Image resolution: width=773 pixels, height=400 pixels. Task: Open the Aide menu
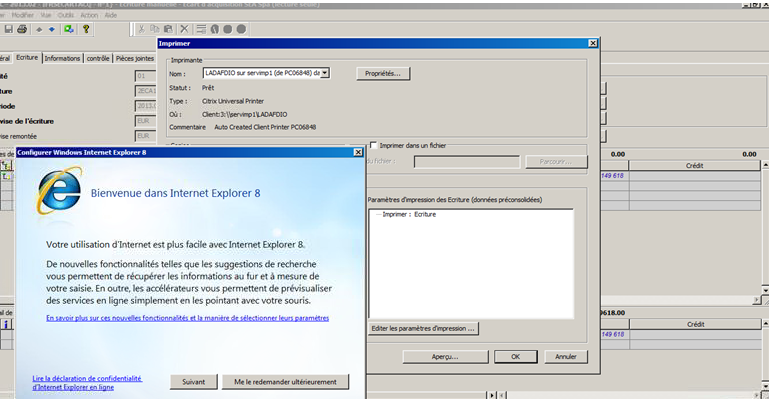[x=111, y=15]
